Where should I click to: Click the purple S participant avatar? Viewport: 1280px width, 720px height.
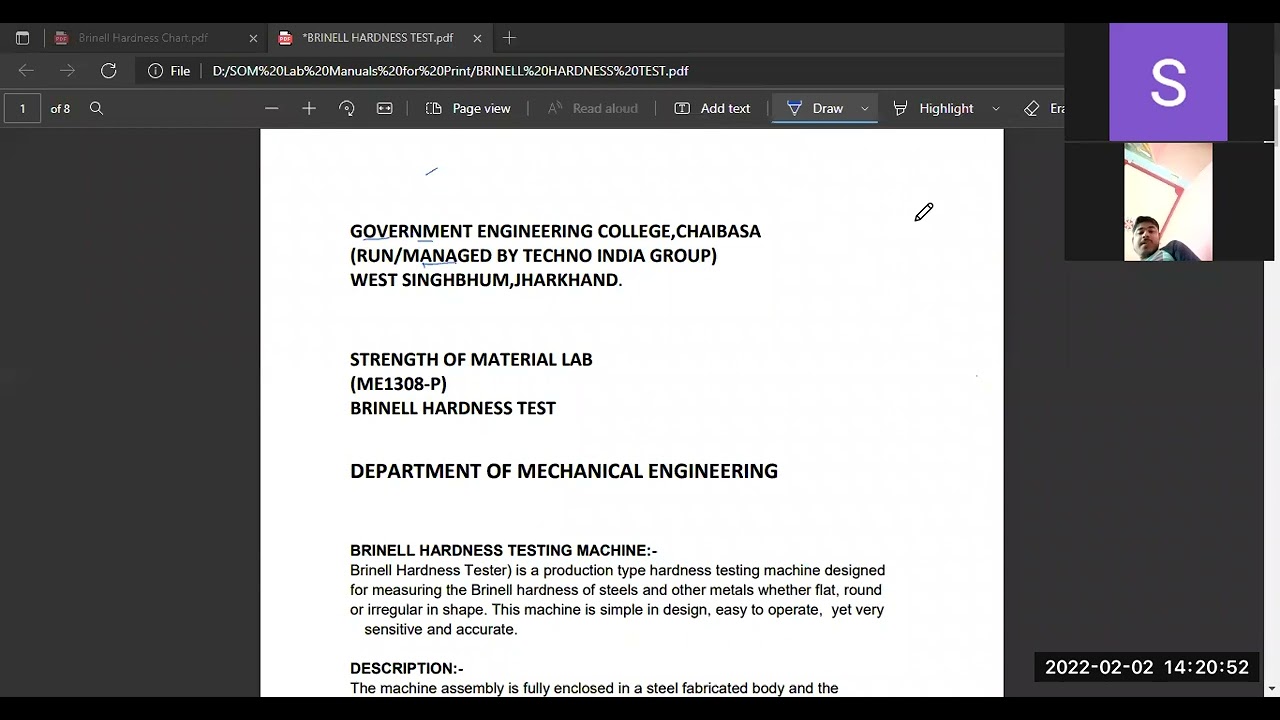tap(1168, 82)
